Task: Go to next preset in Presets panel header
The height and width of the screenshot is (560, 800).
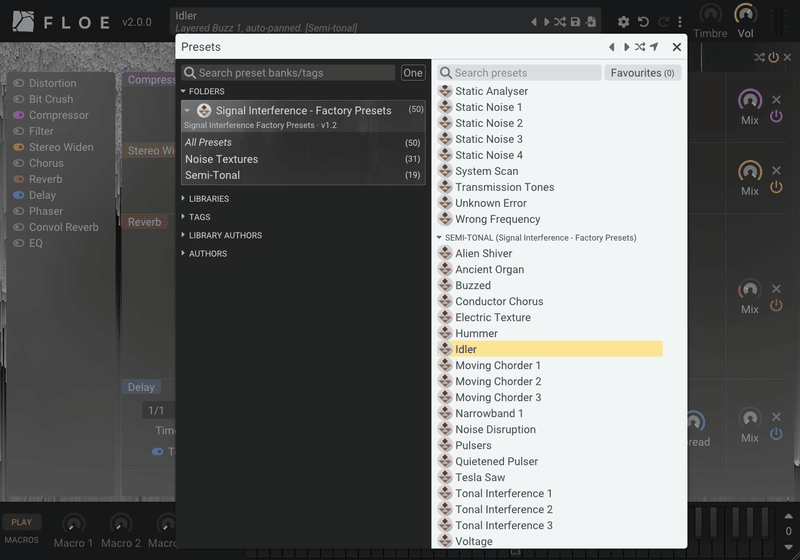Action: [x=626, y=47]
